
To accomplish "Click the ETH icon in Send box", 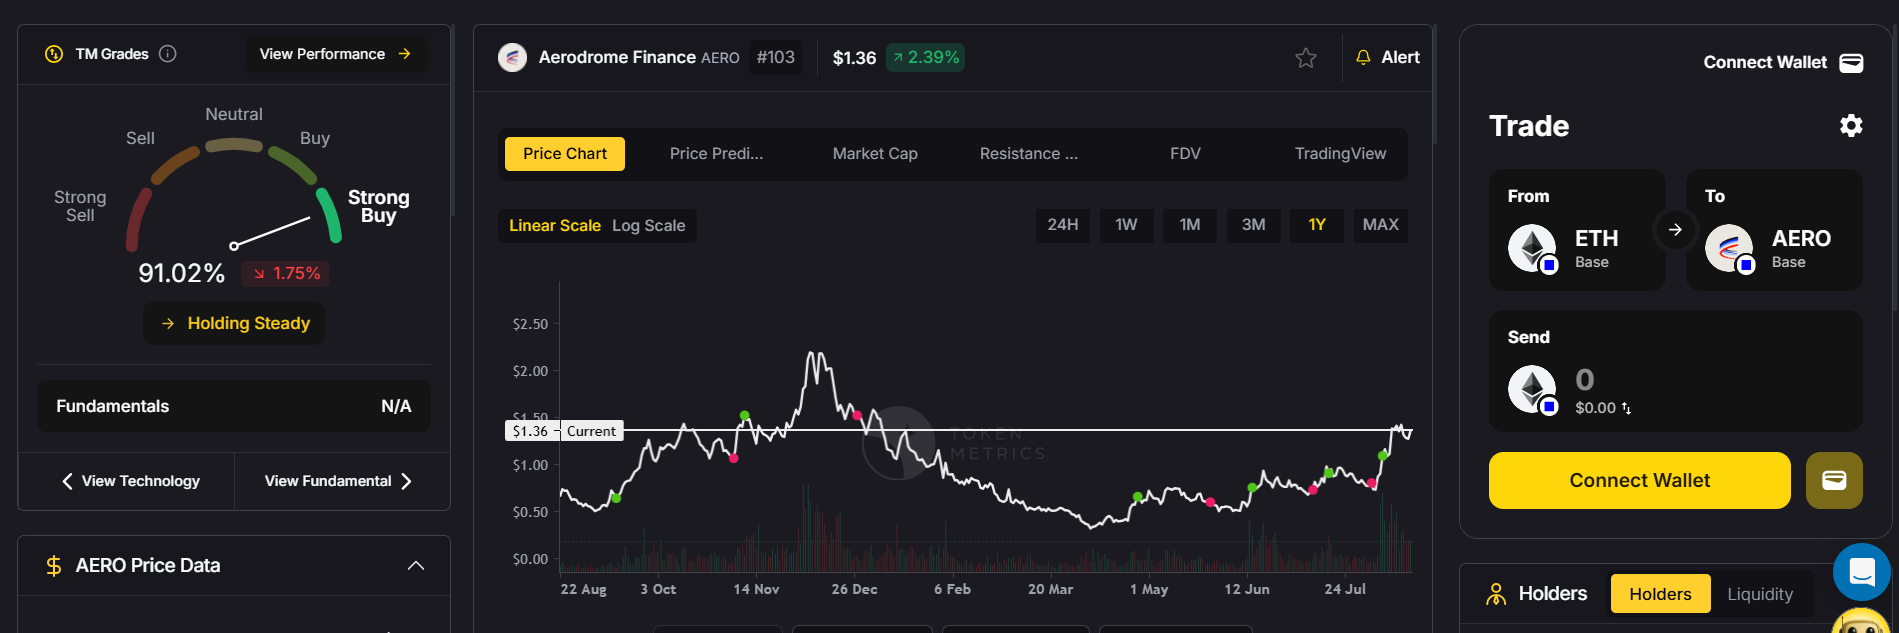I will [1533, 390].
